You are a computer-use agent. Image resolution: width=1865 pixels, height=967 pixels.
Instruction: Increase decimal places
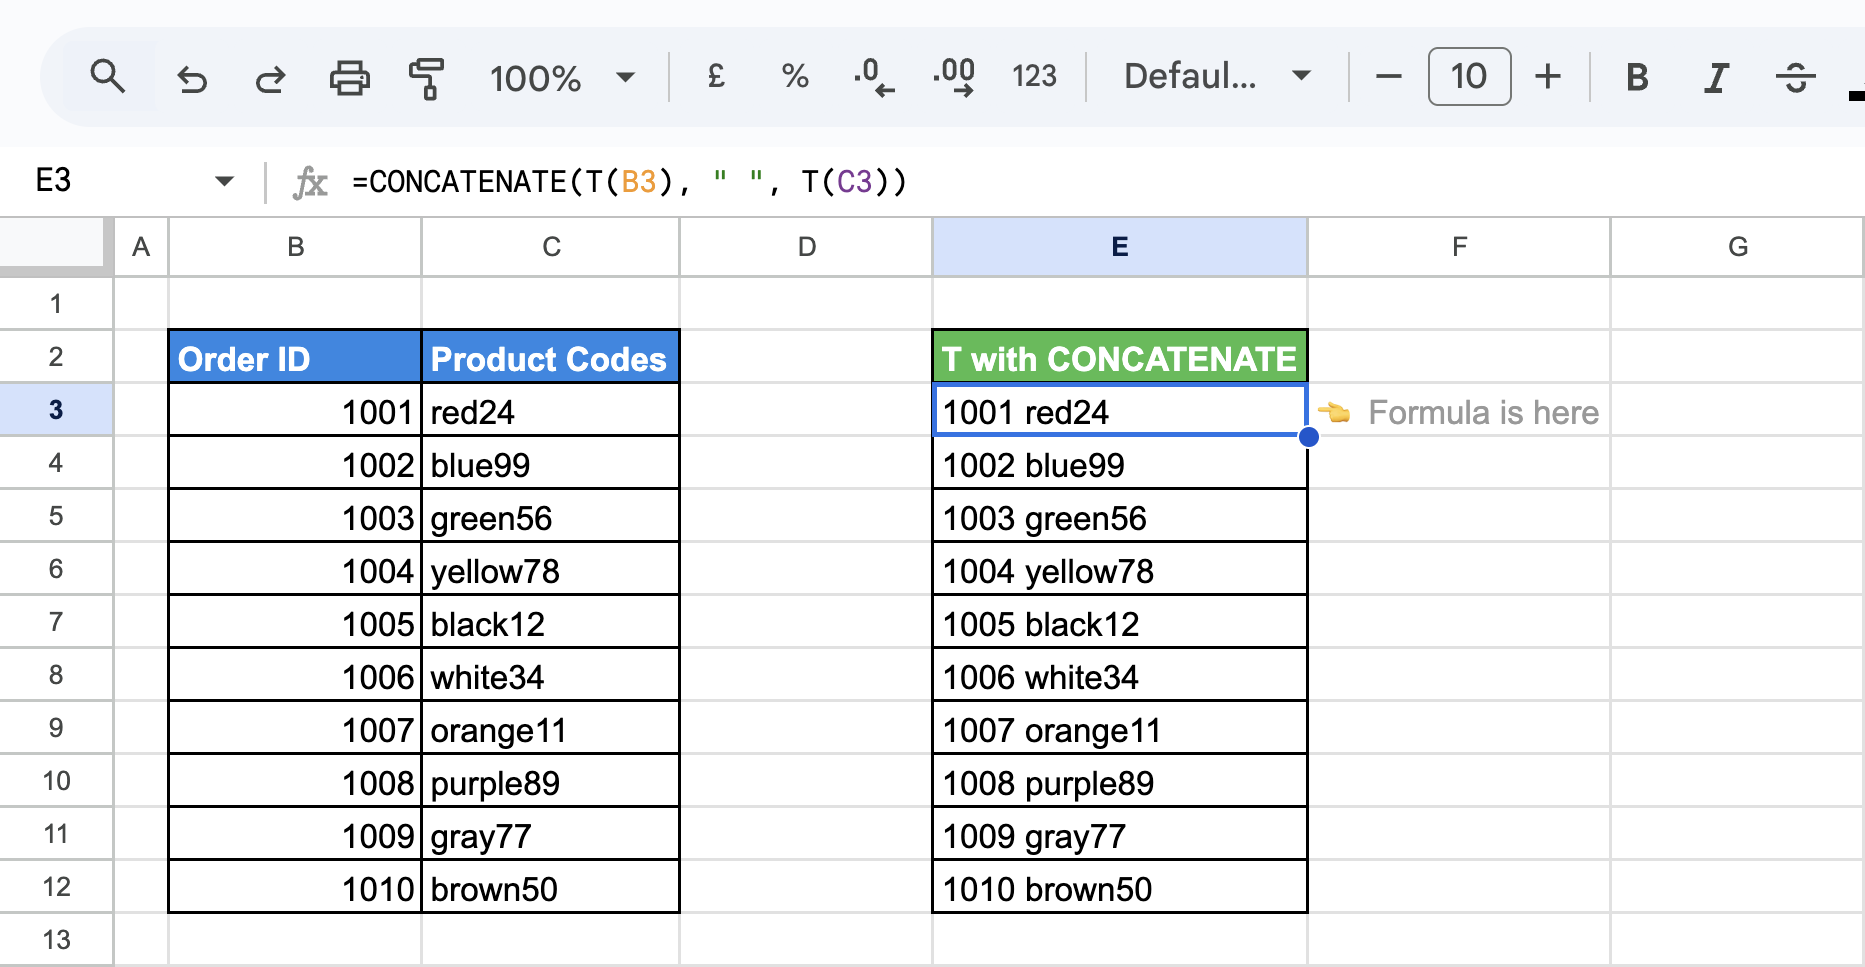(954, 77)
